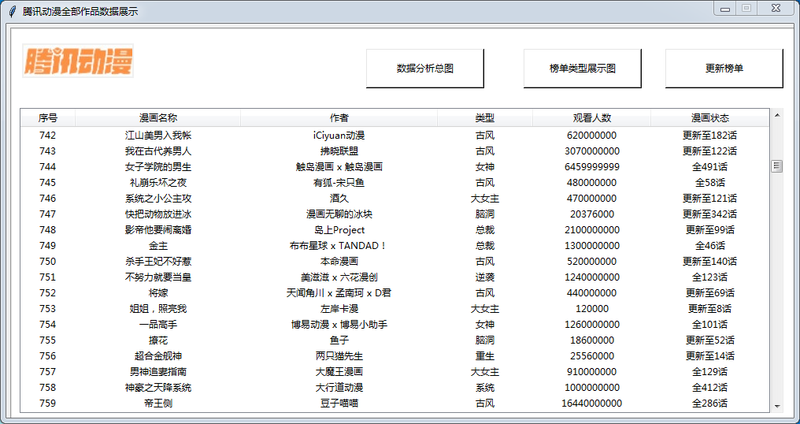The image size is (800, 424).
Task: Click status cell 更新至8话
Action: click(x=710, y=309)
